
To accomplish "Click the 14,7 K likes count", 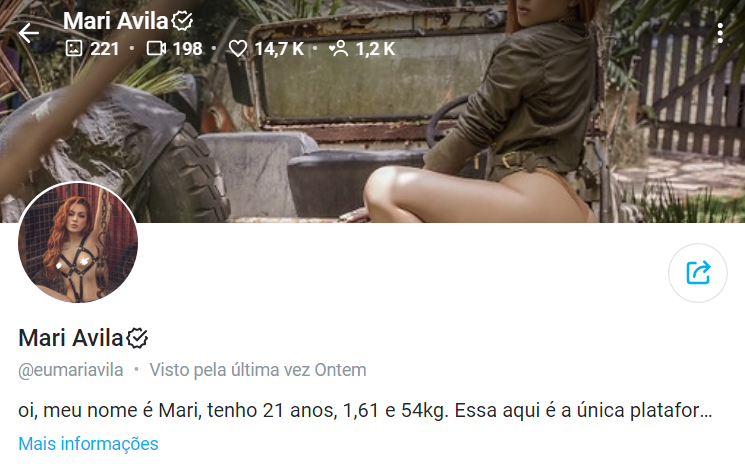I will pyautogui.click(x=279, y=48).
